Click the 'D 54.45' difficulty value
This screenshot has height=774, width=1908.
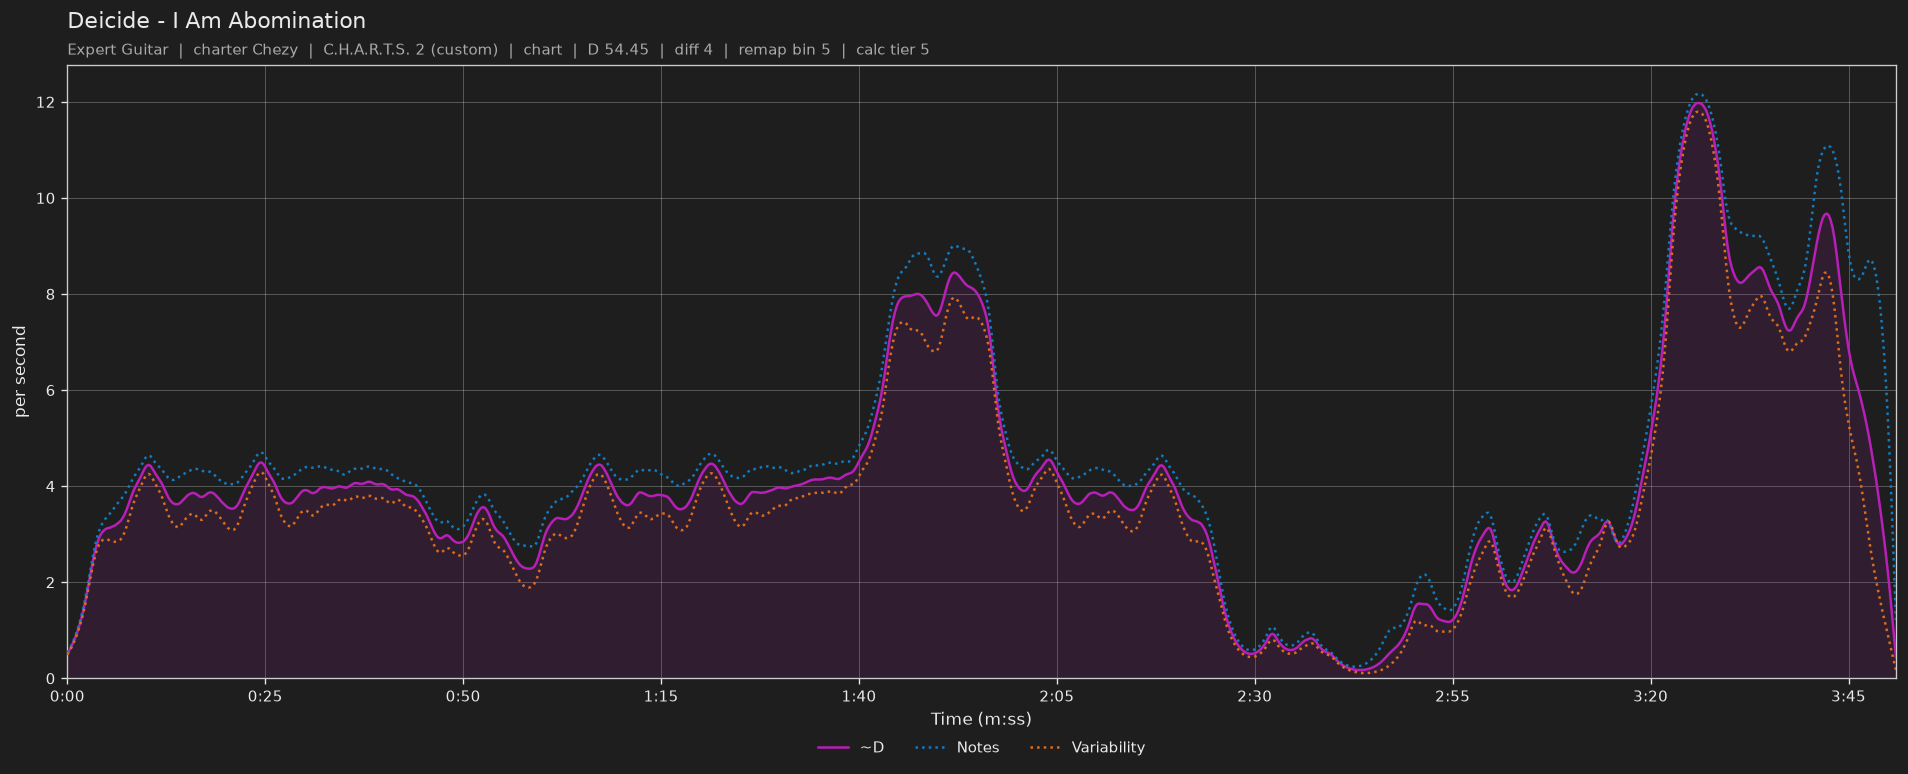618,50
